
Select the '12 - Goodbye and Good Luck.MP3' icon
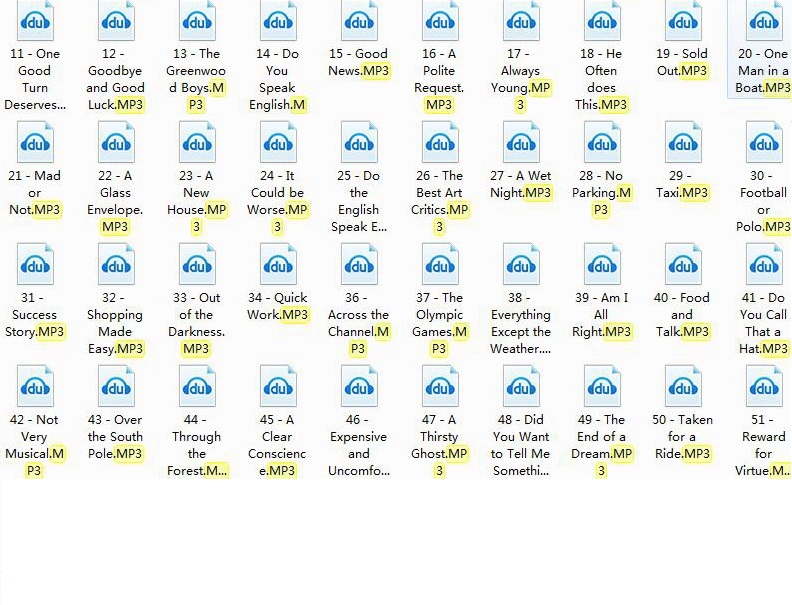click(116, 21)
